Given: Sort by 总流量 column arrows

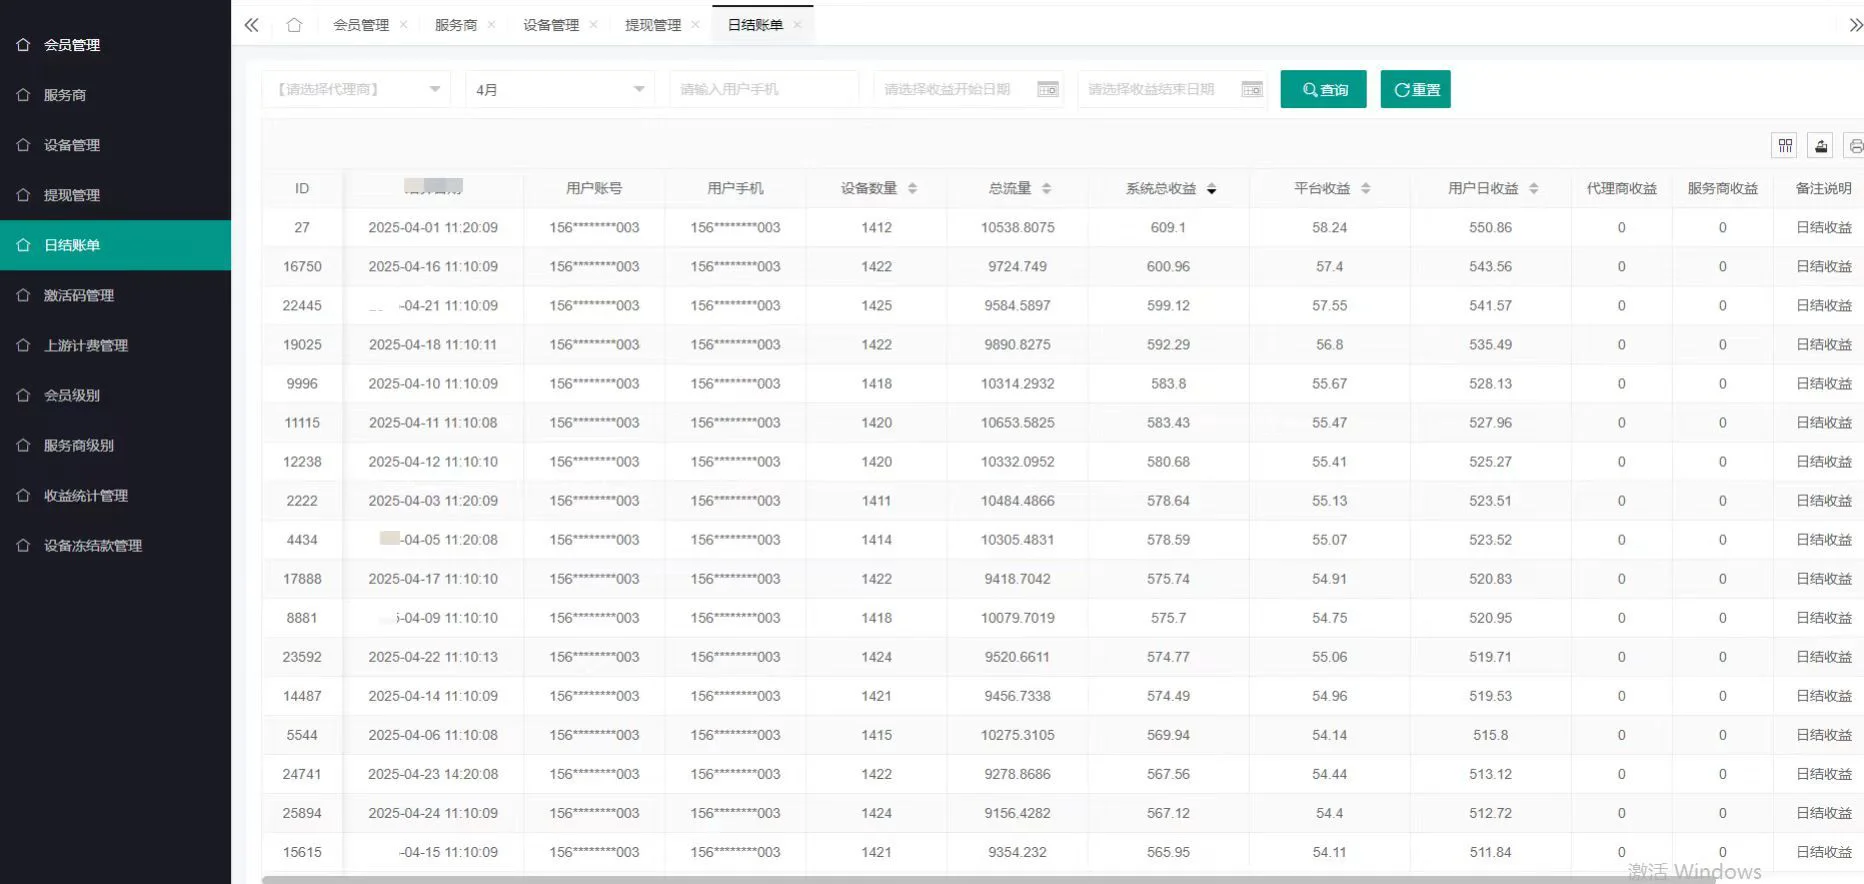Looking at the screenshot, I should [x=1046, y=188].
